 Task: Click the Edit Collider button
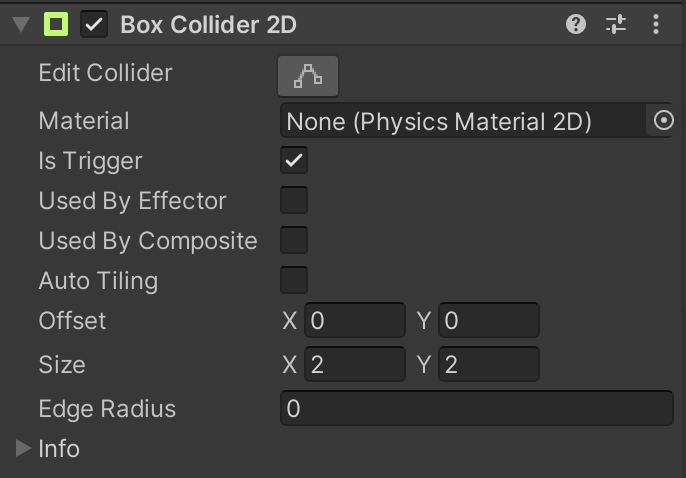[x=308, y=75]
